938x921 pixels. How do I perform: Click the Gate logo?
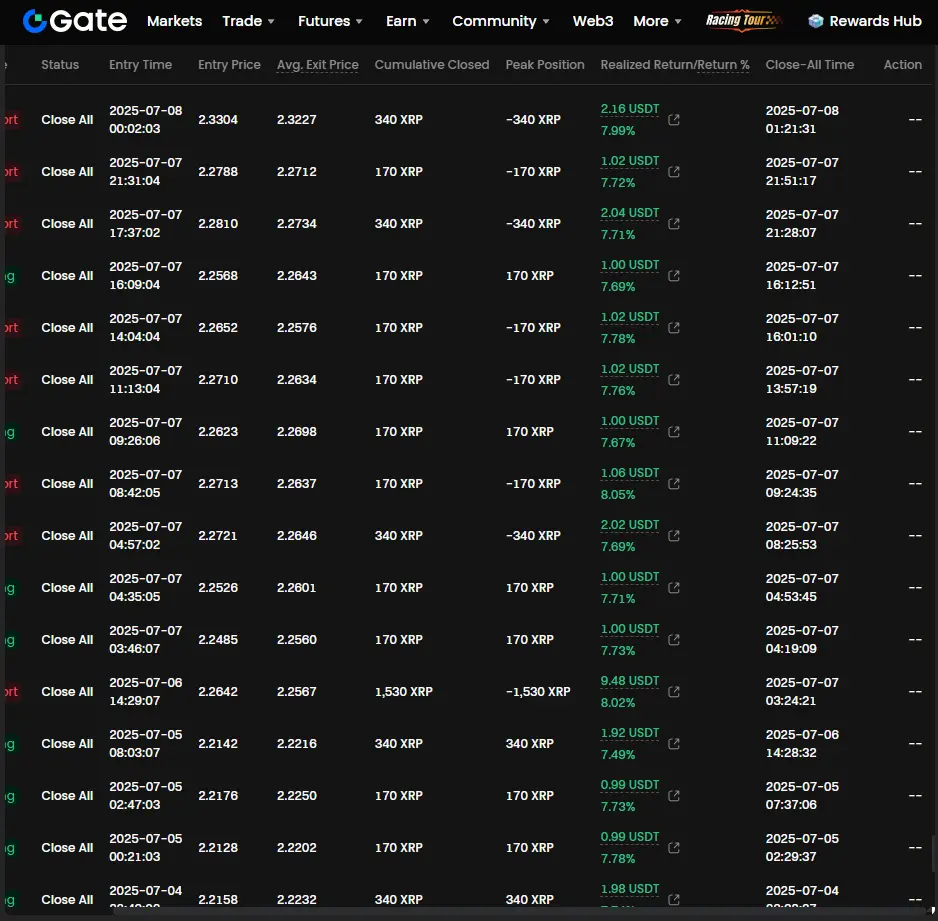tap(75, 21)
